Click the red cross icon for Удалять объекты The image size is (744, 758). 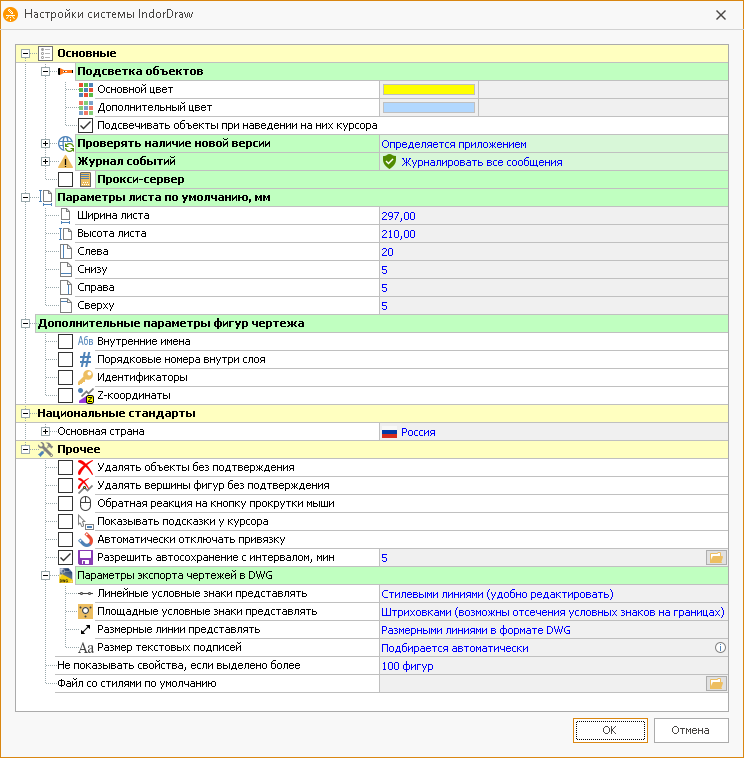(86, 467)
